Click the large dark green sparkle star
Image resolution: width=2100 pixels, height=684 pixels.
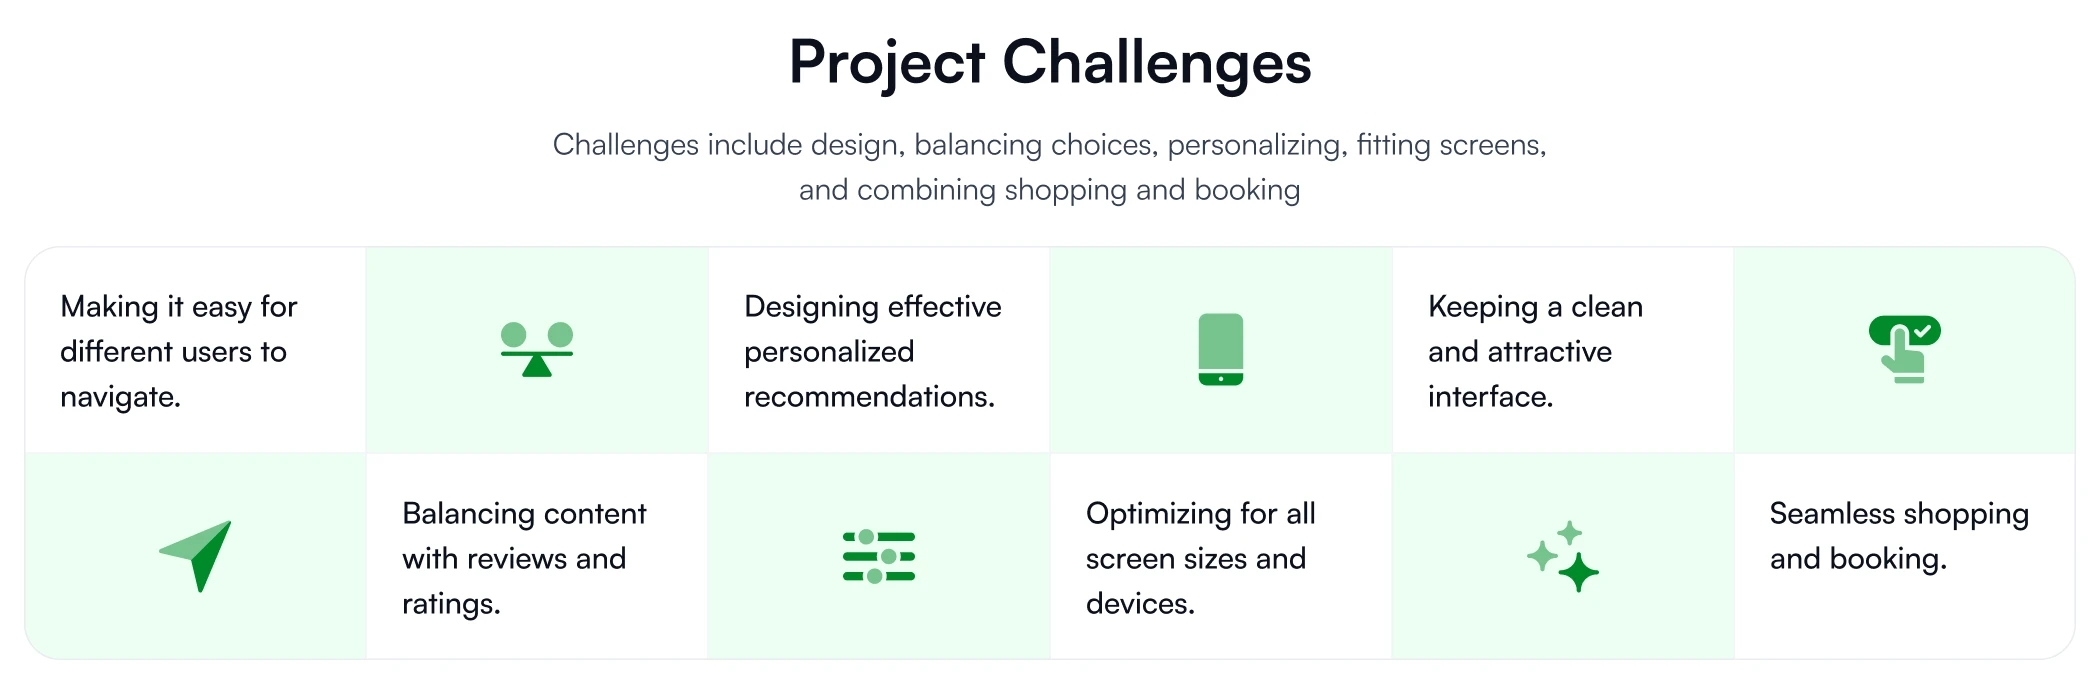tap(1578, 572)
